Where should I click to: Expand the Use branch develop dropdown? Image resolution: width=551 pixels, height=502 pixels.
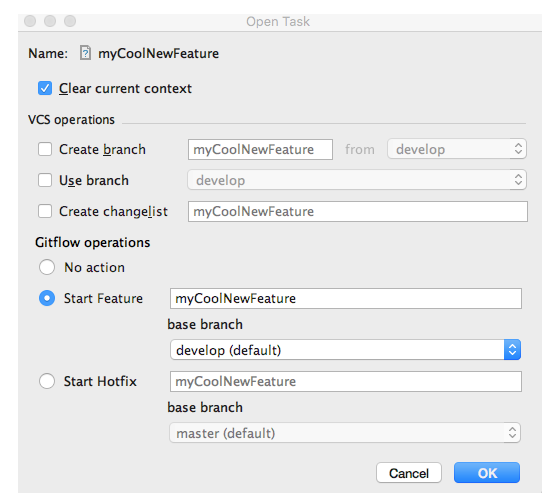[x=357, y=180]
